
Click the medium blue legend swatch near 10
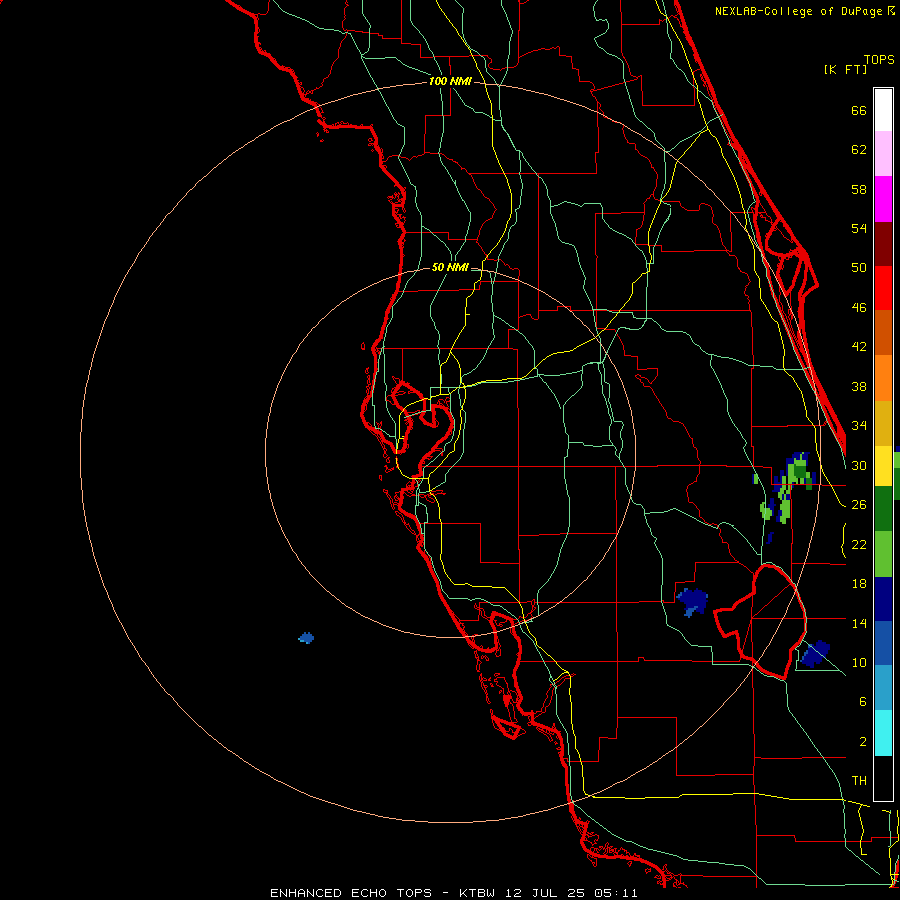[883, 643]
